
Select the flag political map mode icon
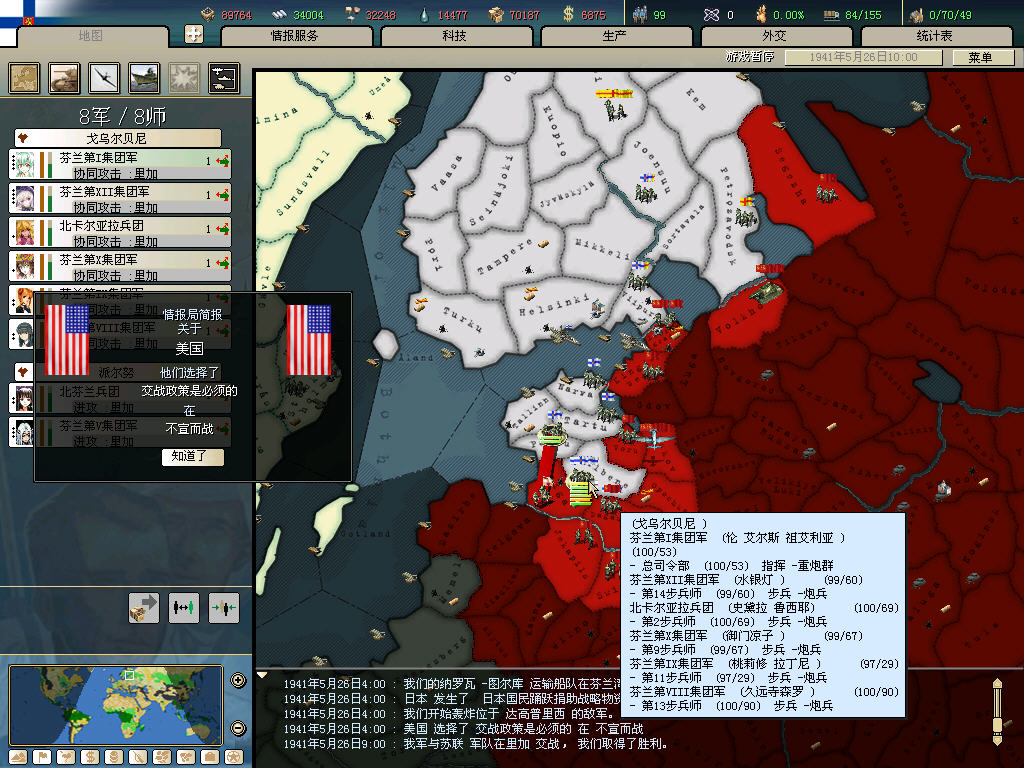pos(42,757)
